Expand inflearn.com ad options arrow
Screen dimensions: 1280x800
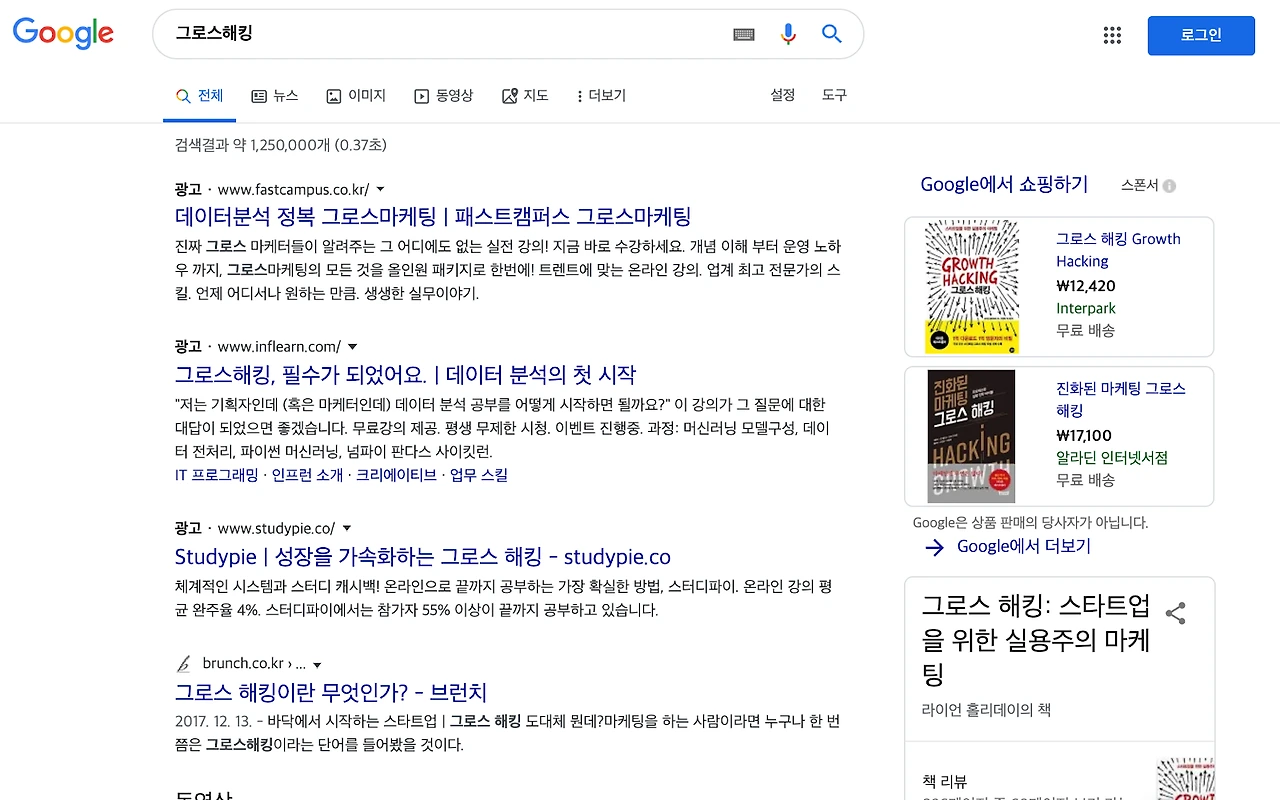click(x=352, y=347)
